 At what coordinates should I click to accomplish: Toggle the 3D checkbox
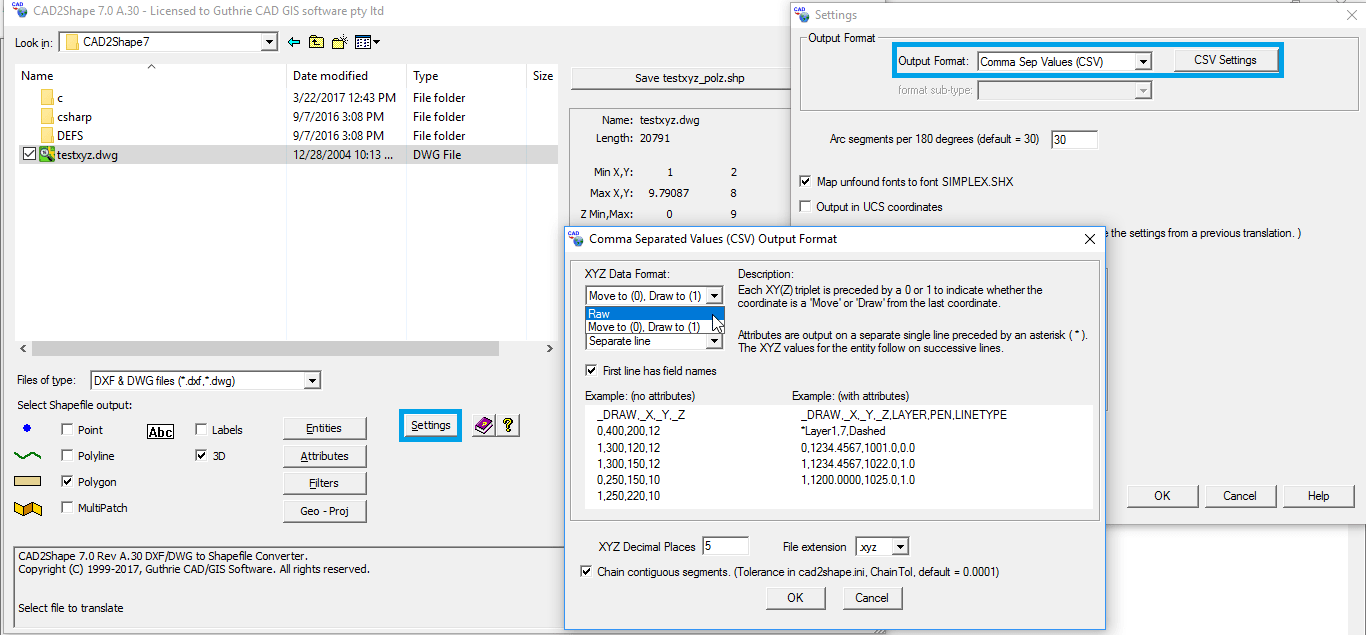tap(201, 456)
